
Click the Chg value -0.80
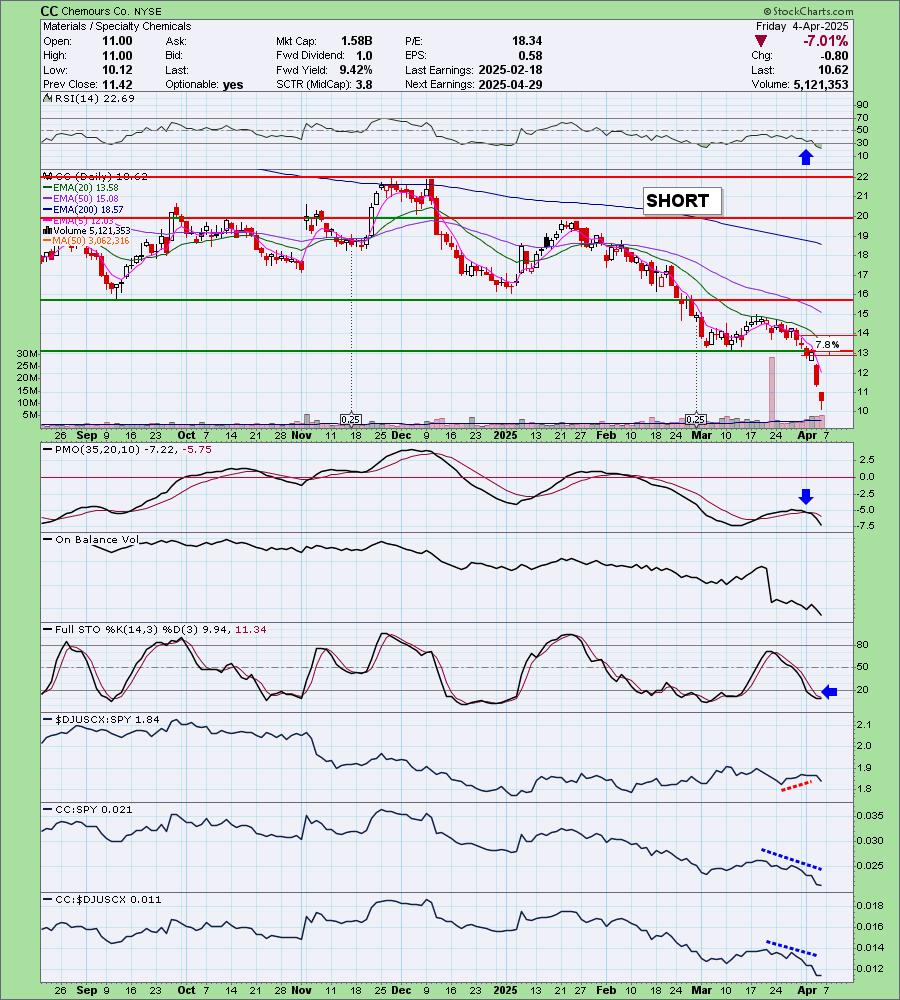833,55
